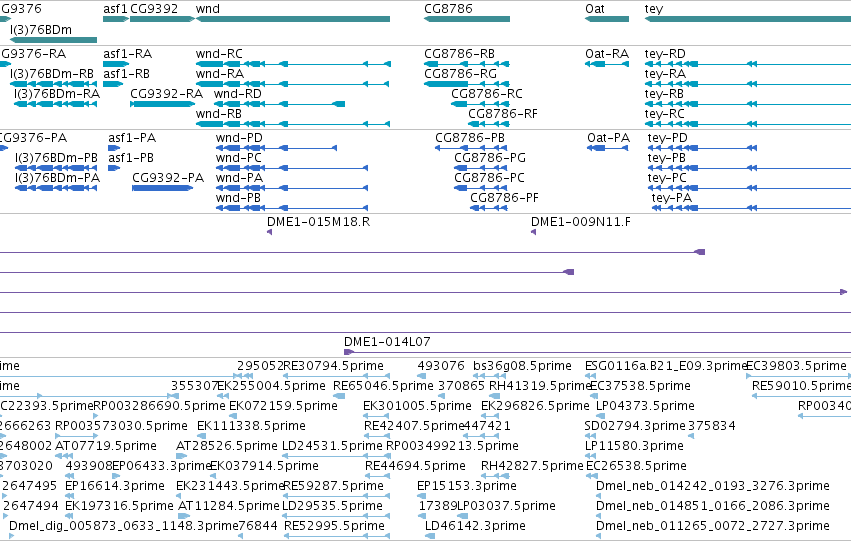Click tey-PA protein label

coord(672,199)
